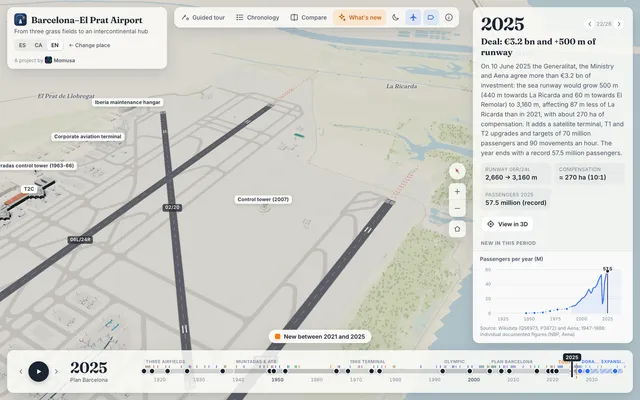Screen dimensions: 640x400
Task: Click 'NEW IN THIS PERIOD' section heading
Action: [508, 243]
